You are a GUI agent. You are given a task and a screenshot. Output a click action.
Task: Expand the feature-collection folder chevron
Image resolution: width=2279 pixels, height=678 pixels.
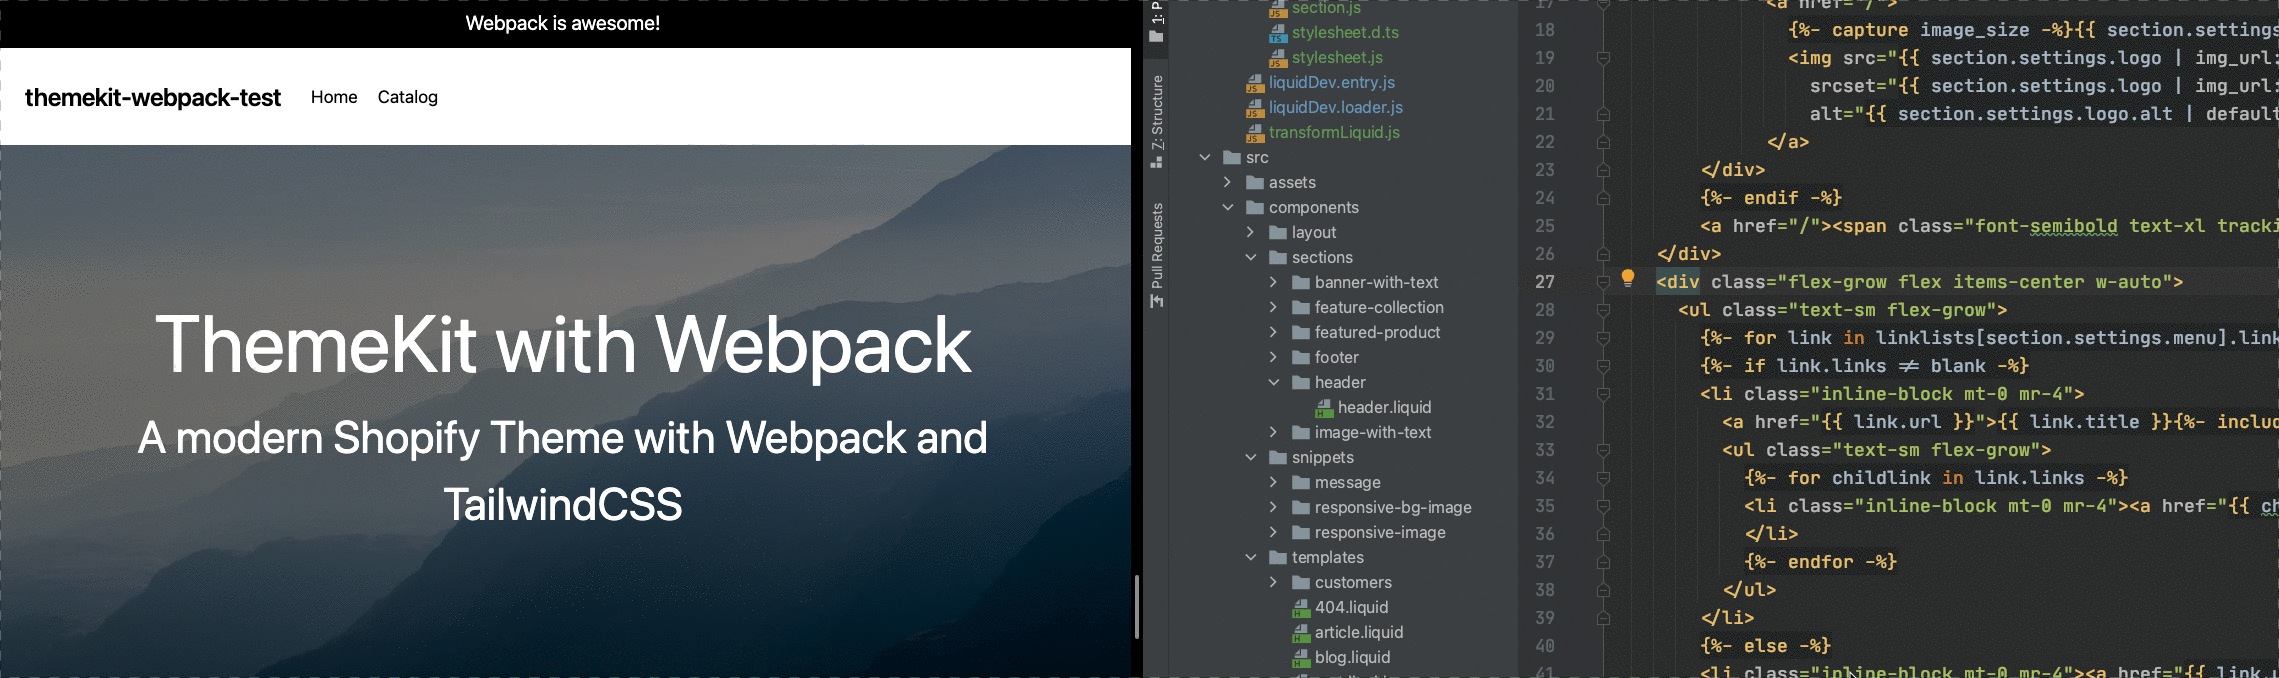[1274, 307]
